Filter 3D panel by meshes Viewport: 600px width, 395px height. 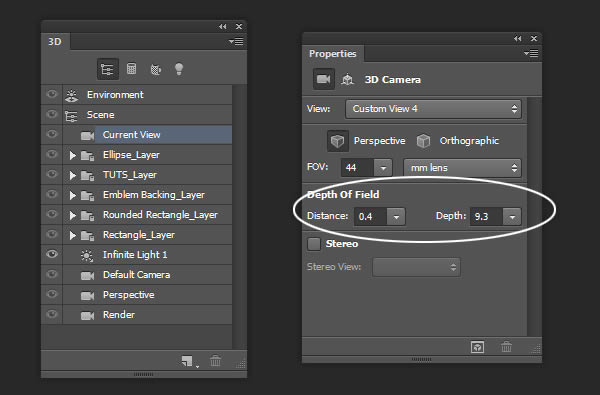coord(131,69)
